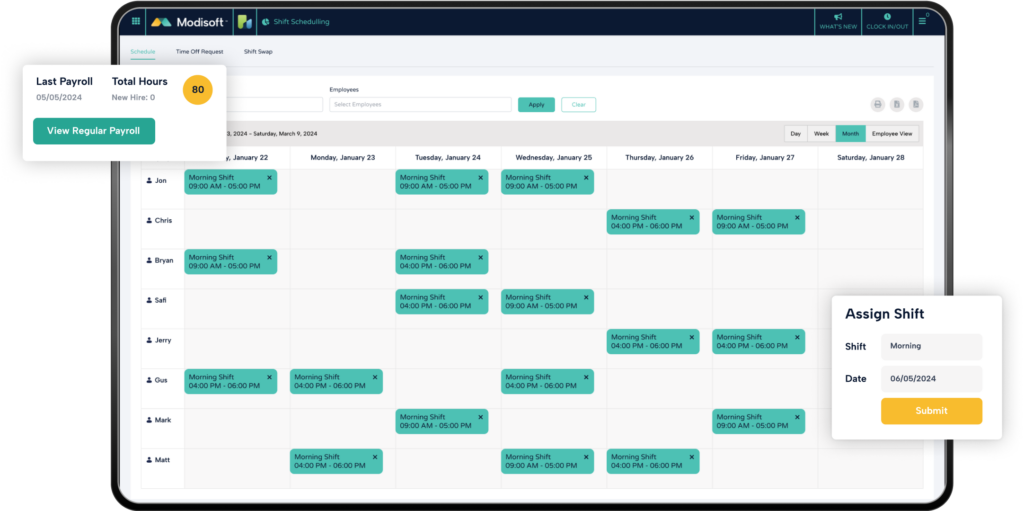The width and height of the screenshot is (1024, 511).
Task: Select the Month view toggle
Action: tap(850, 133)
